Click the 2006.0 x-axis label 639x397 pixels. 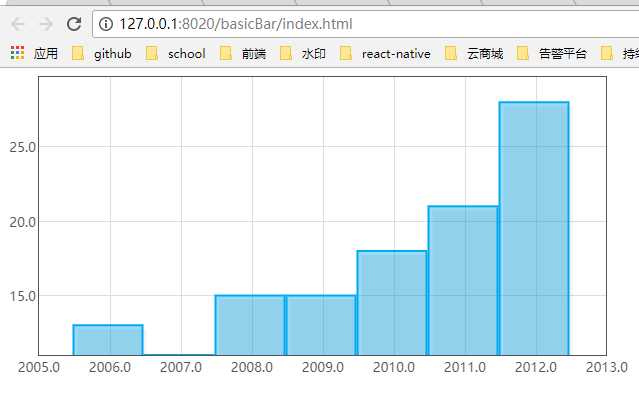pyautogui.click(x=110, y=367)
